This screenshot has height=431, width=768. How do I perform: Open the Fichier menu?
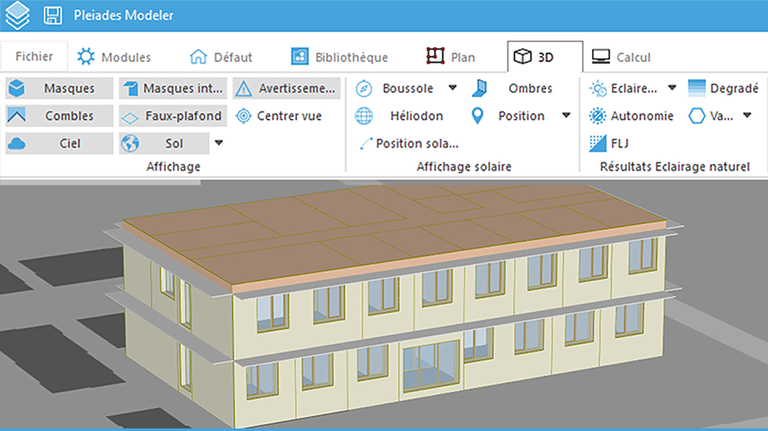pos(34,56)
